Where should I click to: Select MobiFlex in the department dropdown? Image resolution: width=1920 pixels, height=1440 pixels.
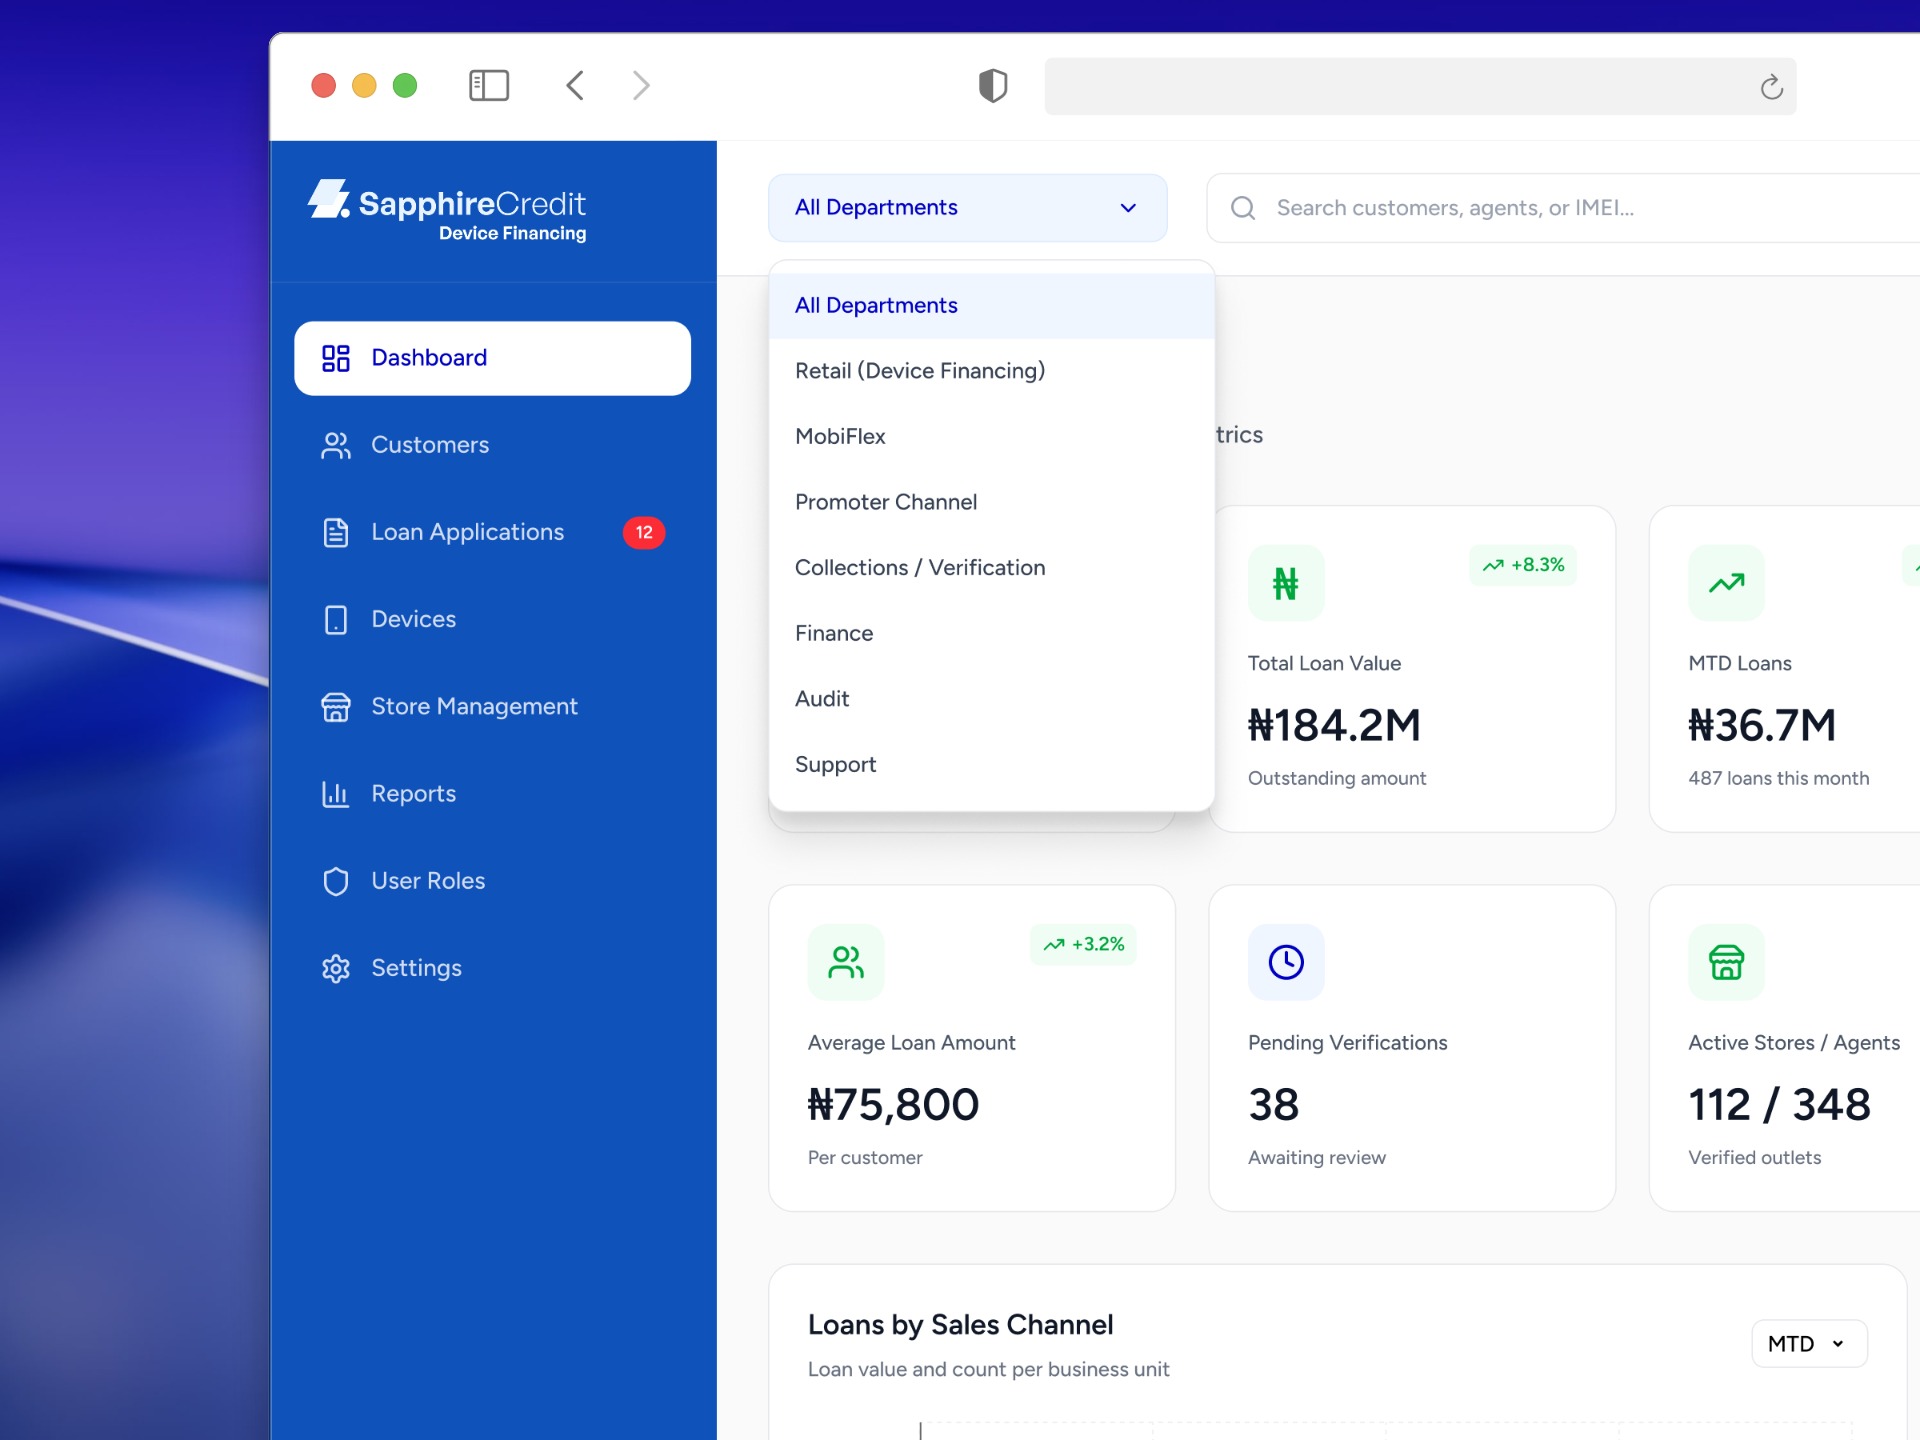840,436
